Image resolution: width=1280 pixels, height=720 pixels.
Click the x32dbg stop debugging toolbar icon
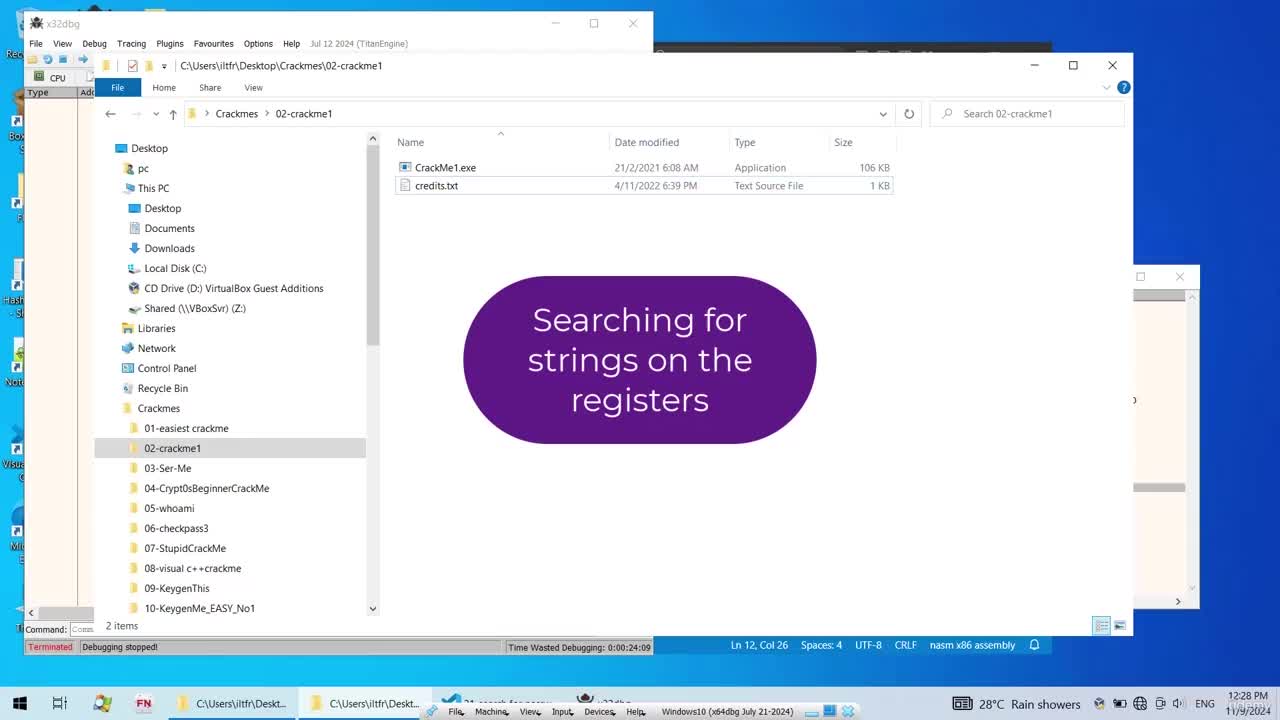(x=61, y=60)
